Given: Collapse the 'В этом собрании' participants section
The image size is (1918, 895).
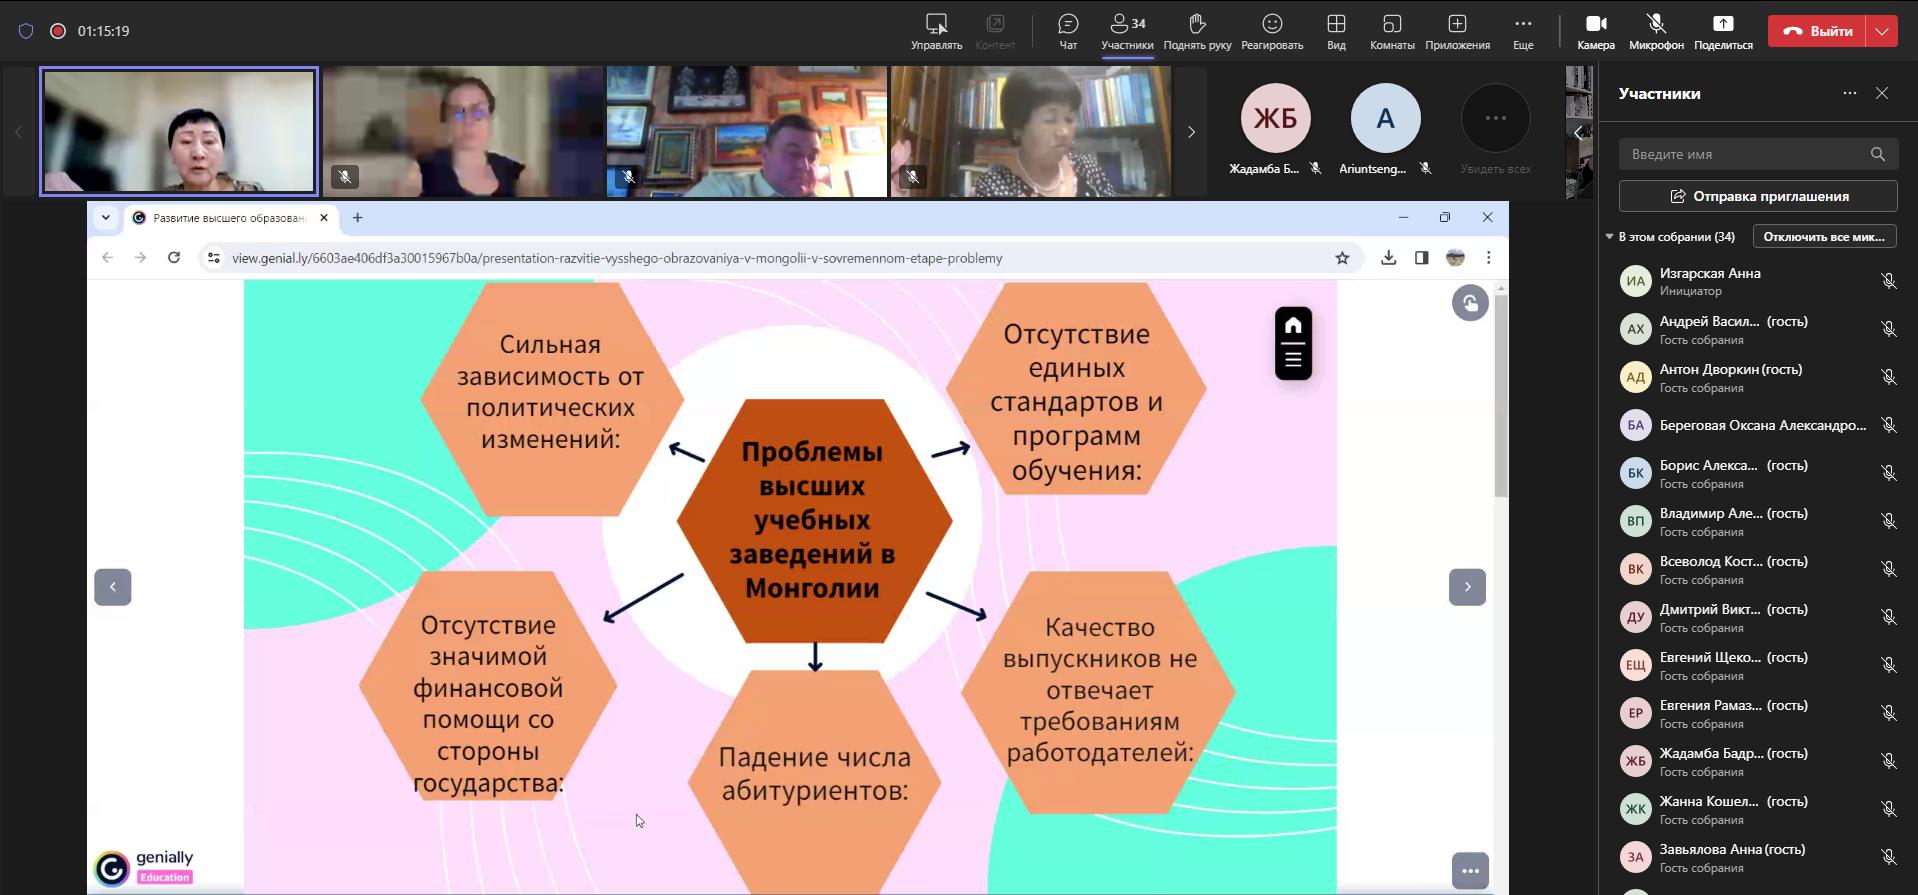Looking at the screenshot, I should (x=1609, y=237).
